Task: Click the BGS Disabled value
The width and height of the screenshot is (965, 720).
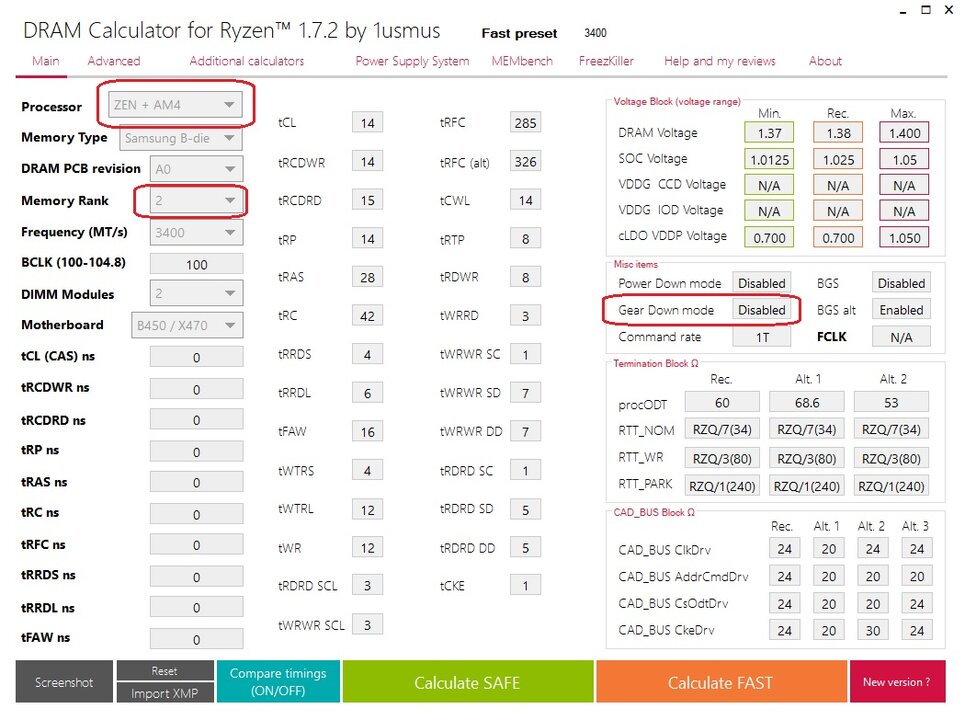Action: [x=901, y=283]
